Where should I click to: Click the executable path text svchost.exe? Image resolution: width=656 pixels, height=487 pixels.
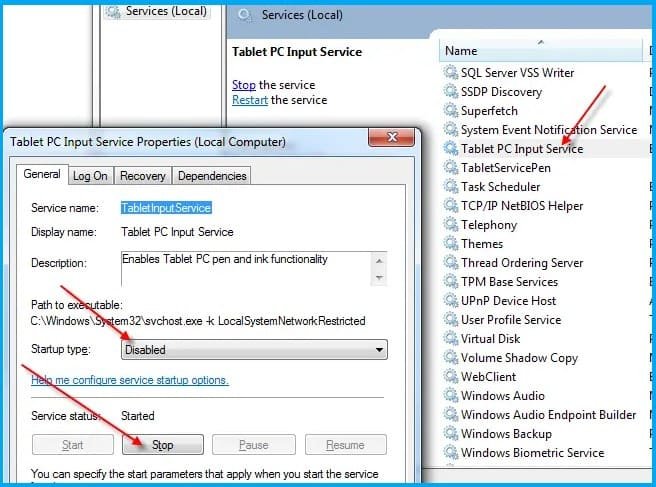pyautogui.click(x=173, y=321)
